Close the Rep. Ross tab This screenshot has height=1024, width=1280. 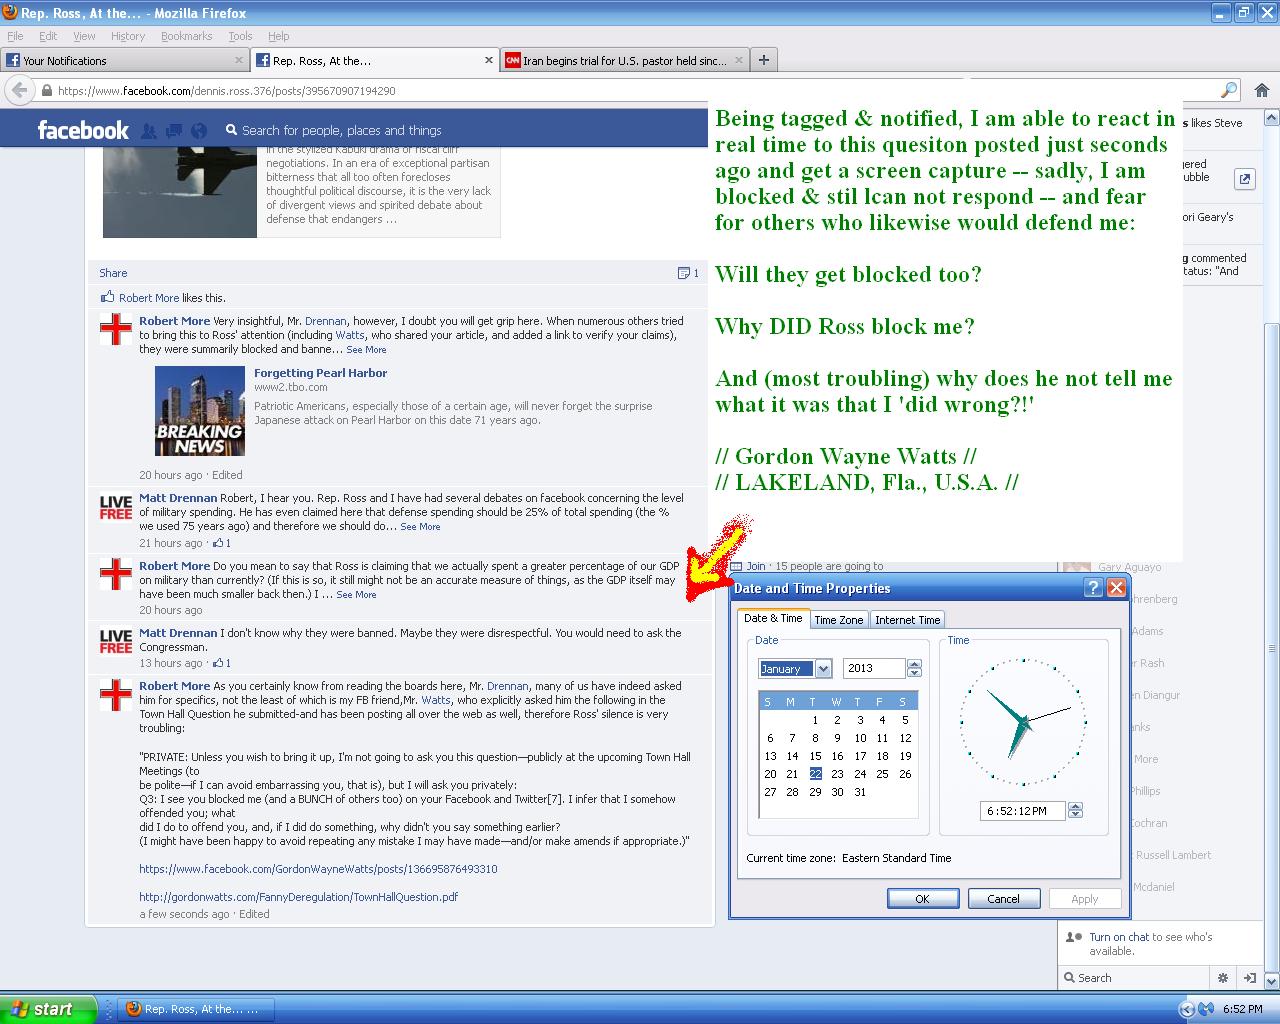click(489, 60)
